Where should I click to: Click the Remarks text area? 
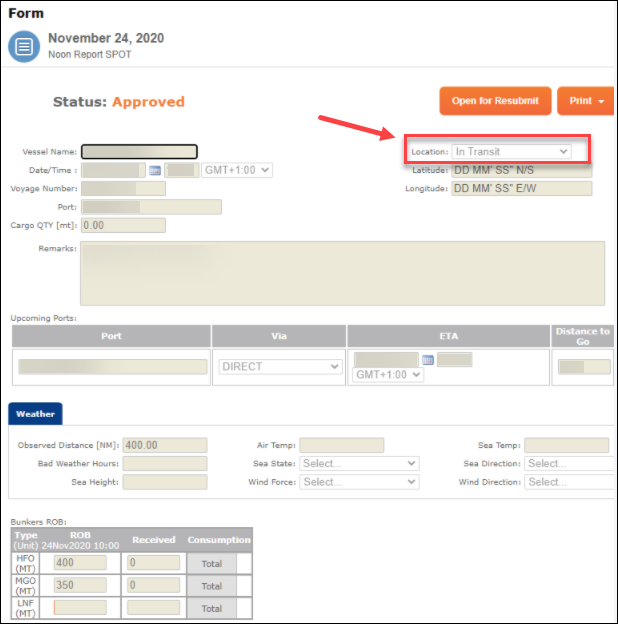click(342, 272)
